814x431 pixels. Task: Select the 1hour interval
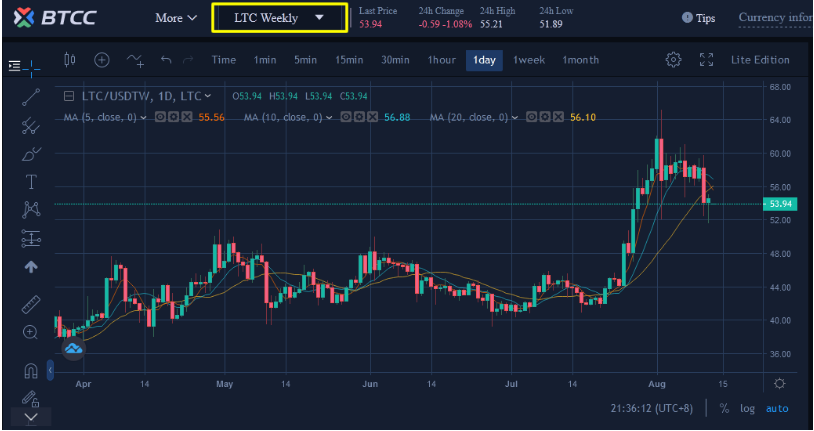pos(441,60)
